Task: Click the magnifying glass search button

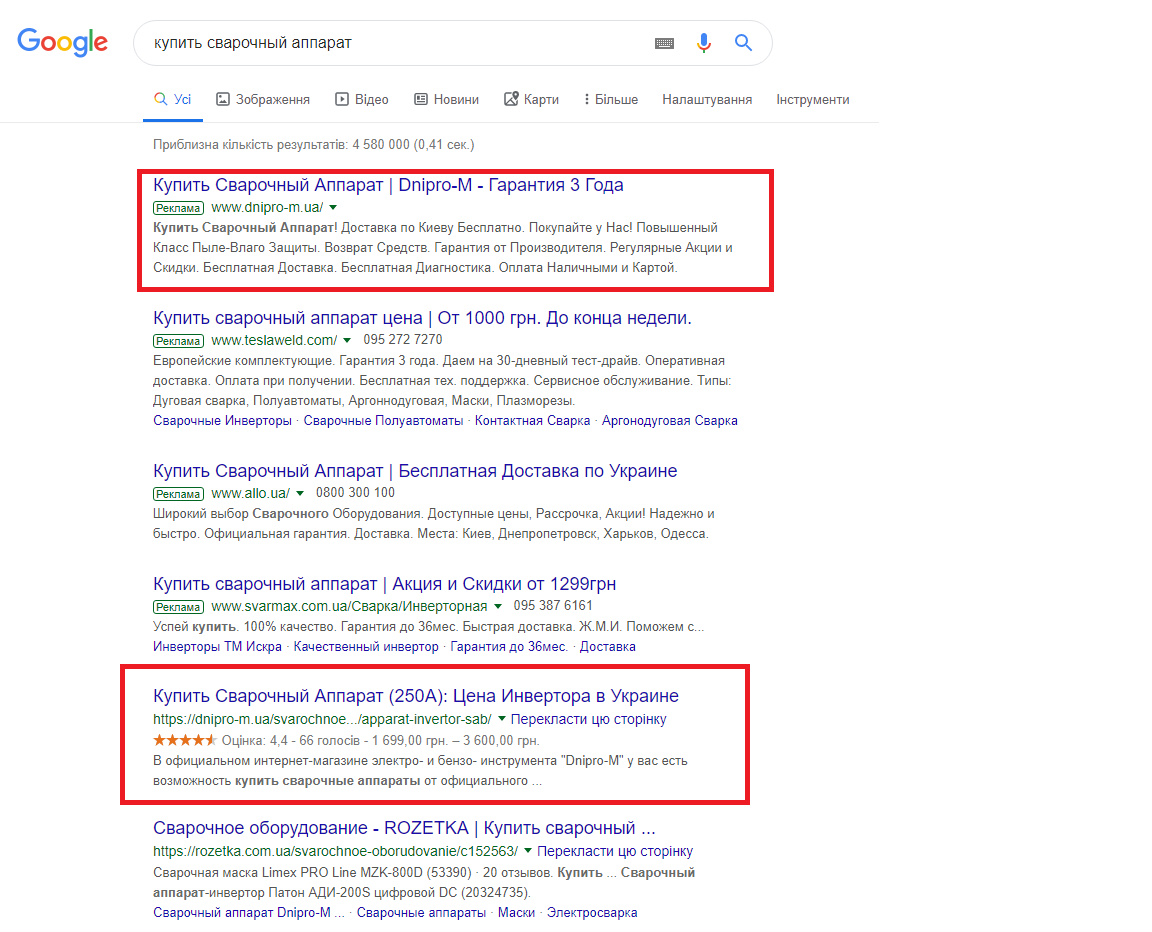Action: coord(743,43)
